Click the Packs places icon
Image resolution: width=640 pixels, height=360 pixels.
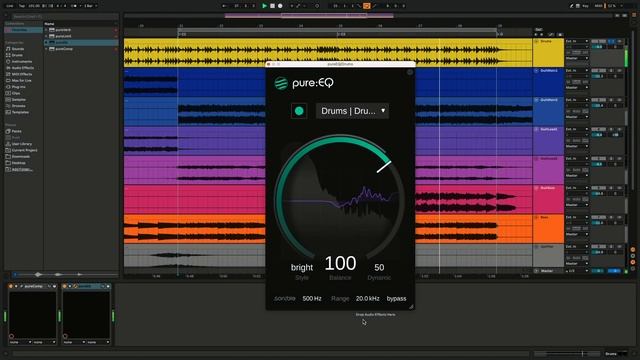coord(8,131)
